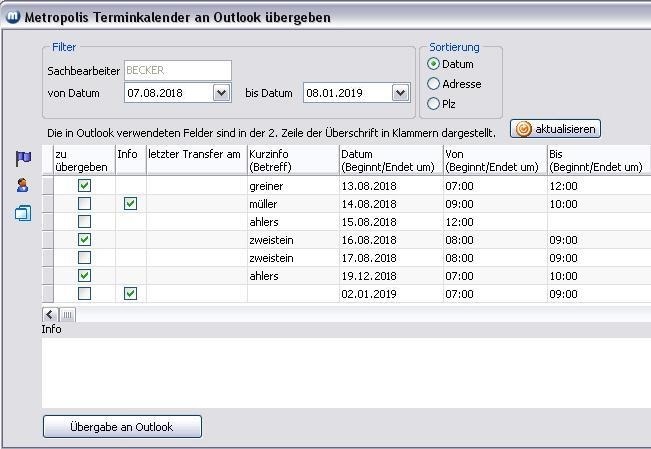Uncheck 'zu übergeben' for the greiner row
The image size is (651, 449).
[x=85, y=186]
